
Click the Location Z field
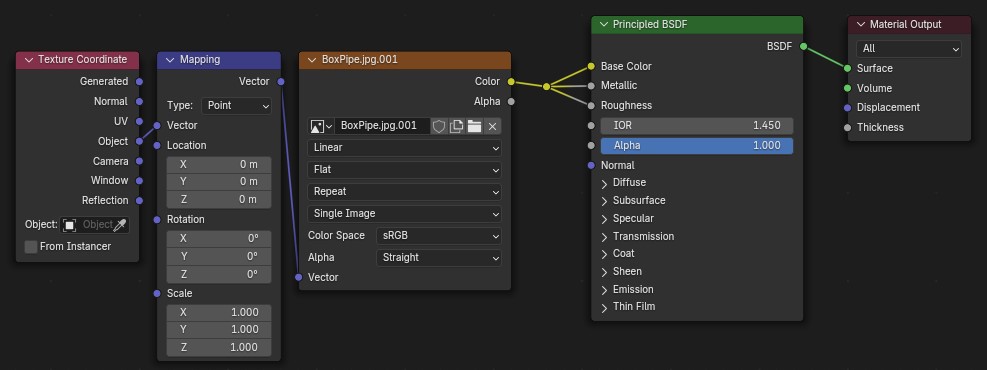pyautogui.click(x=219, y=199)
